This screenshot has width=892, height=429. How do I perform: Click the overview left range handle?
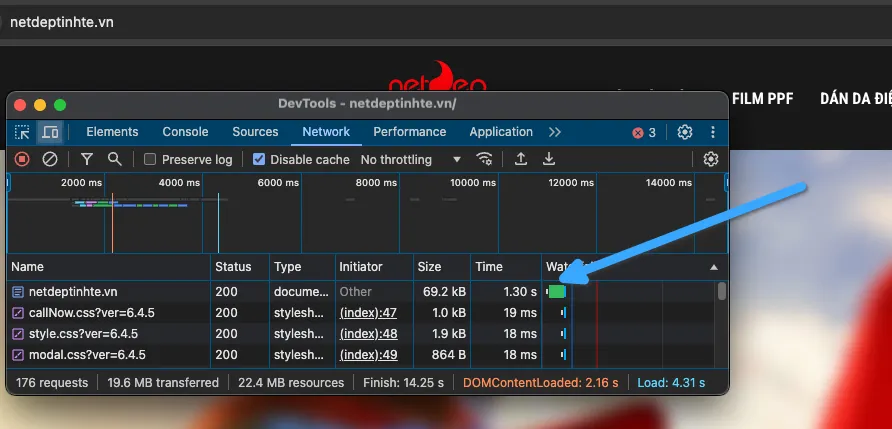coord(8,183)
